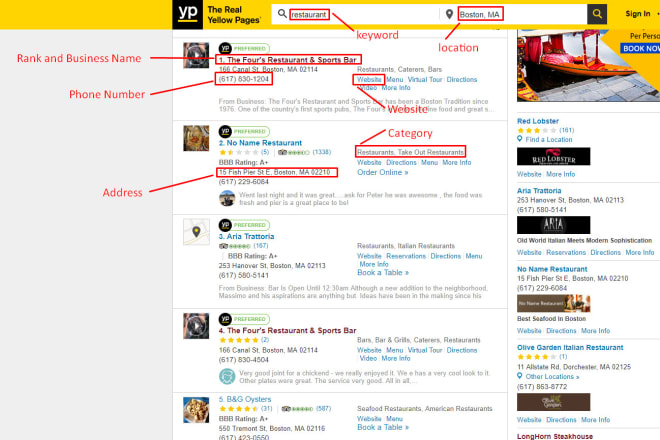Click Book a Table for B&G Oysters
Screen dimensions: 660x440
pos(383,427)
